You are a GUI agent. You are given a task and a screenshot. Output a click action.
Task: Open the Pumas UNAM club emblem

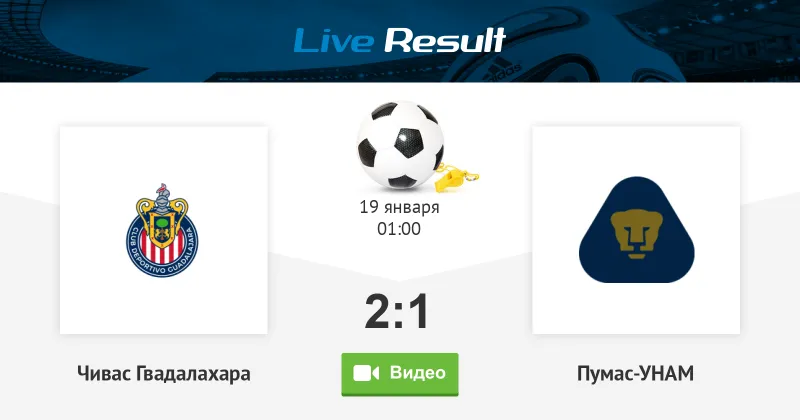point(636,230)
